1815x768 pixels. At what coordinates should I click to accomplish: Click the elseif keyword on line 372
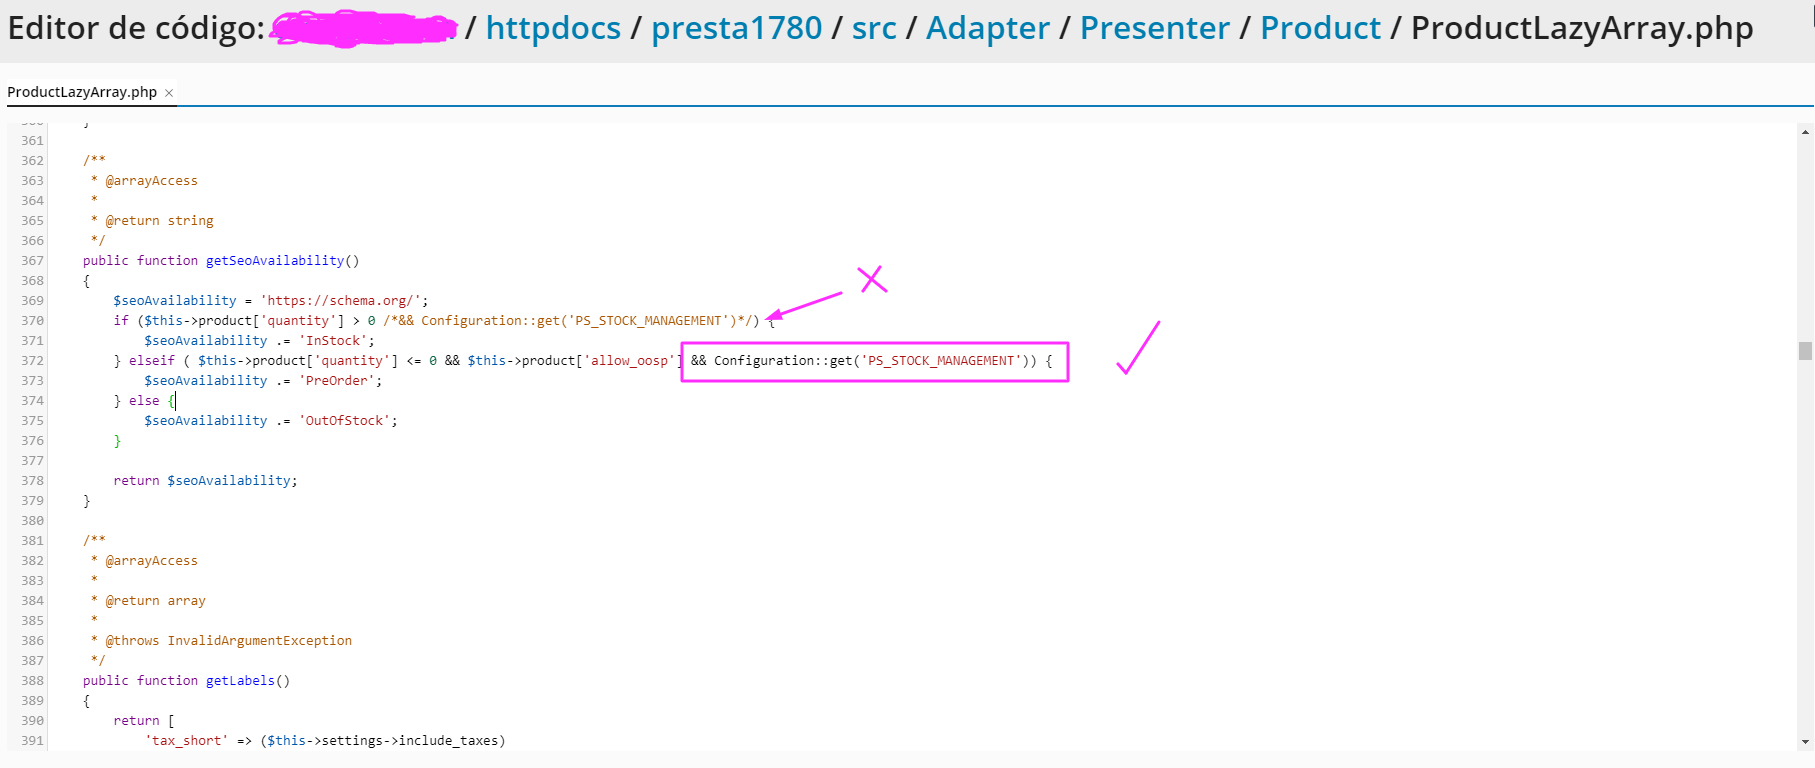coord(151,361)
